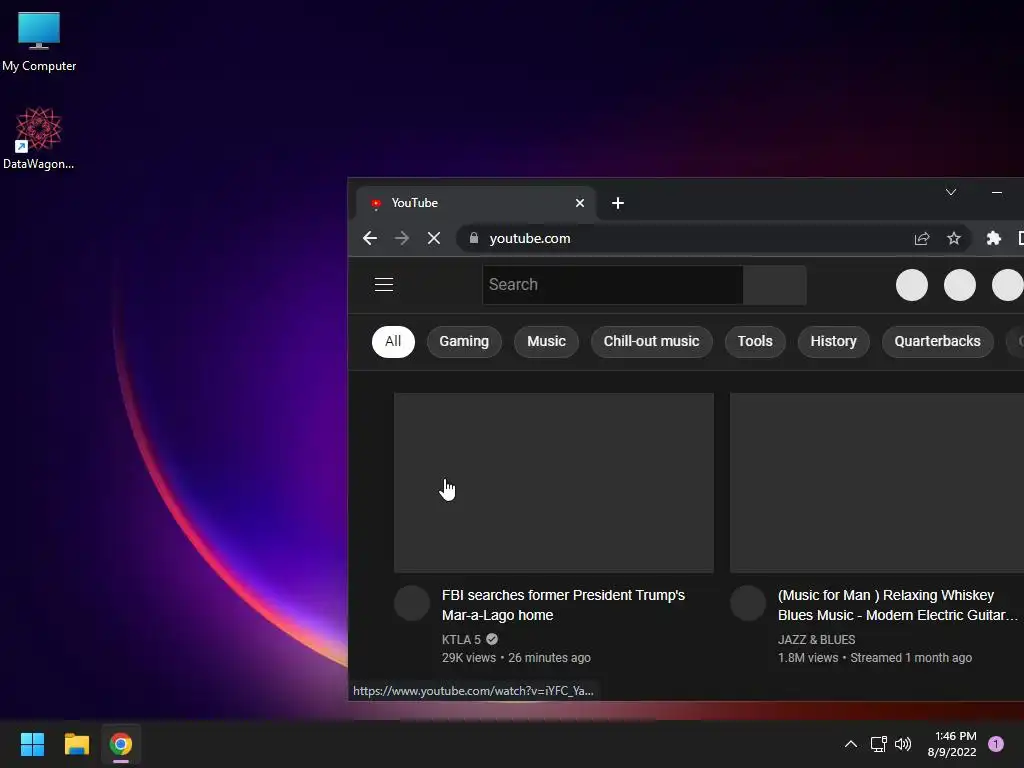Click the Chrome taskbar icon
Image resolution: width=1024 pixels, height=768 pixels.
pyautogui.click(x=121, y=744)
